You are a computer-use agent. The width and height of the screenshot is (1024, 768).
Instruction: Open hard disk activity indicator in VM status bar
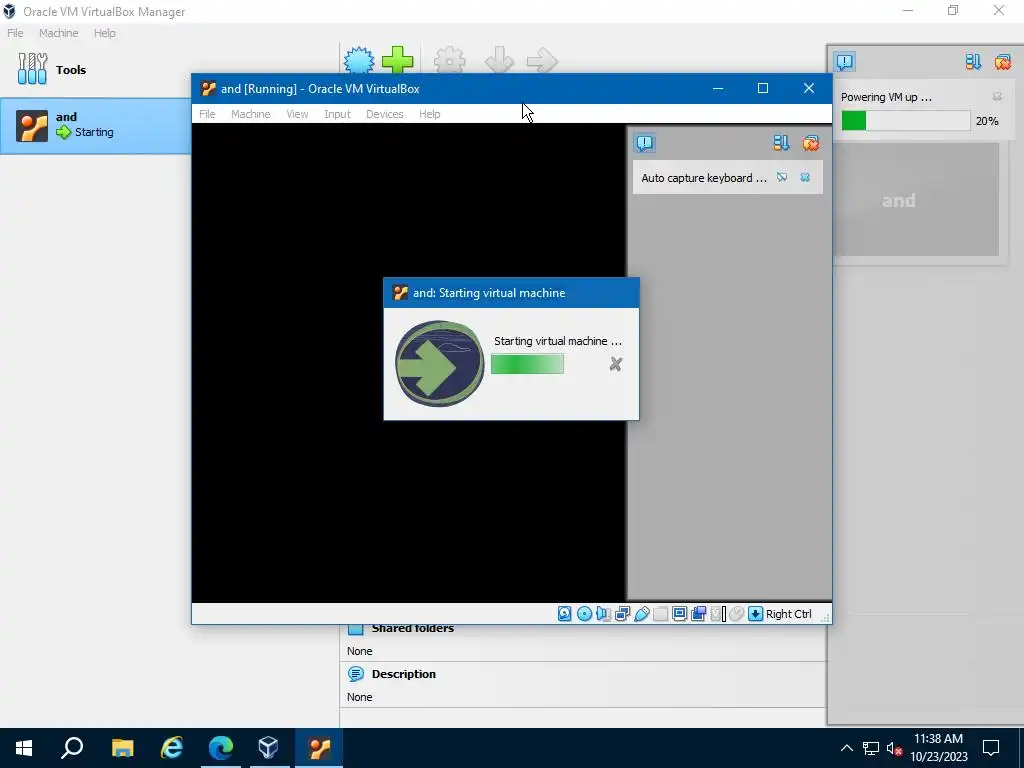564,614
